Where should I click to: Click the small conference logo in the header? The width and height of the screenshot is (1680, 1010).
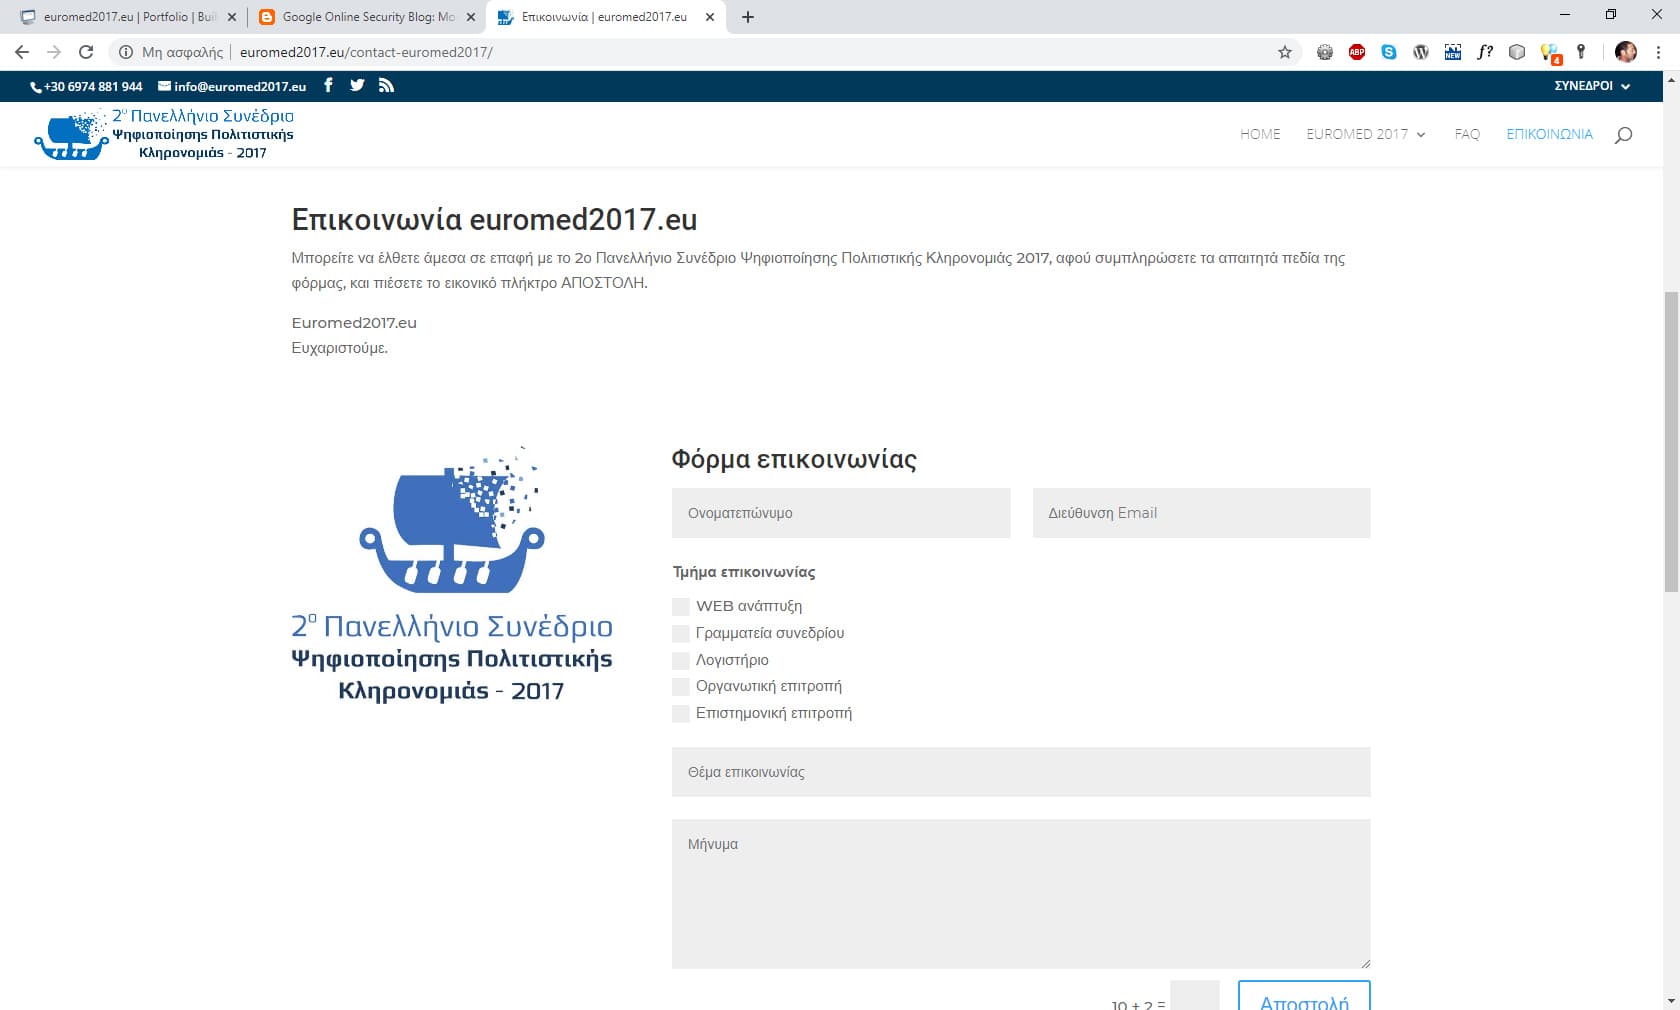164,134
